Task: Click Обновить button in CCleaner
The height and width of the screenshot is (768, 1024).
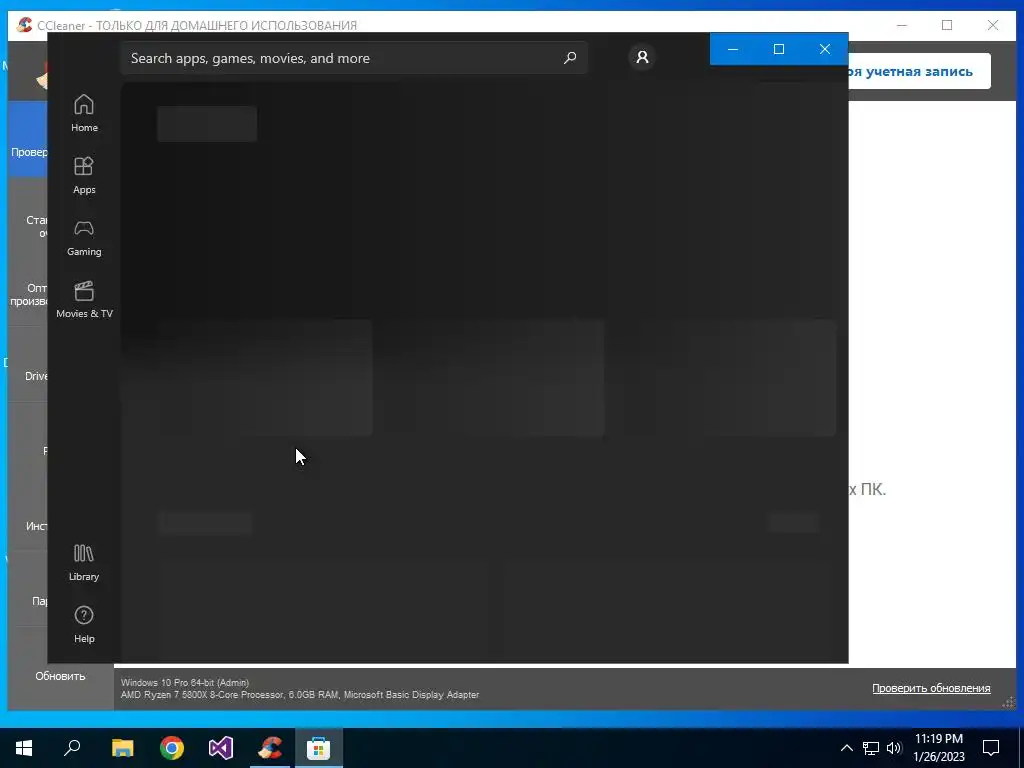Action: pos(60,676)
